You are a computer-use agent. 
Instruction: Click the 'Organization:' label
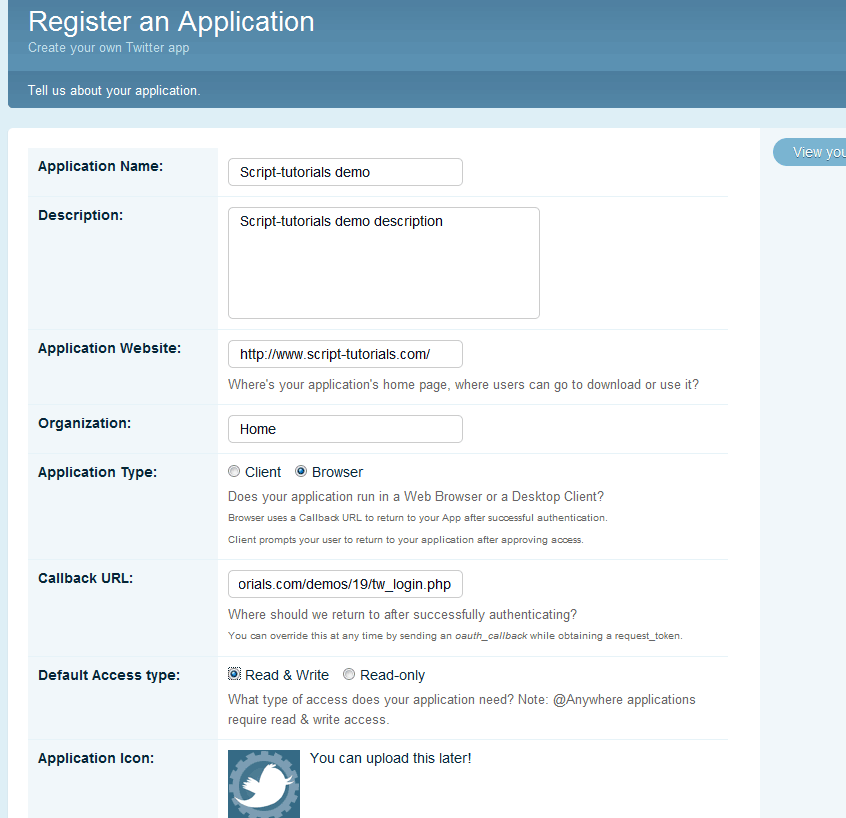tap(85, 424)
